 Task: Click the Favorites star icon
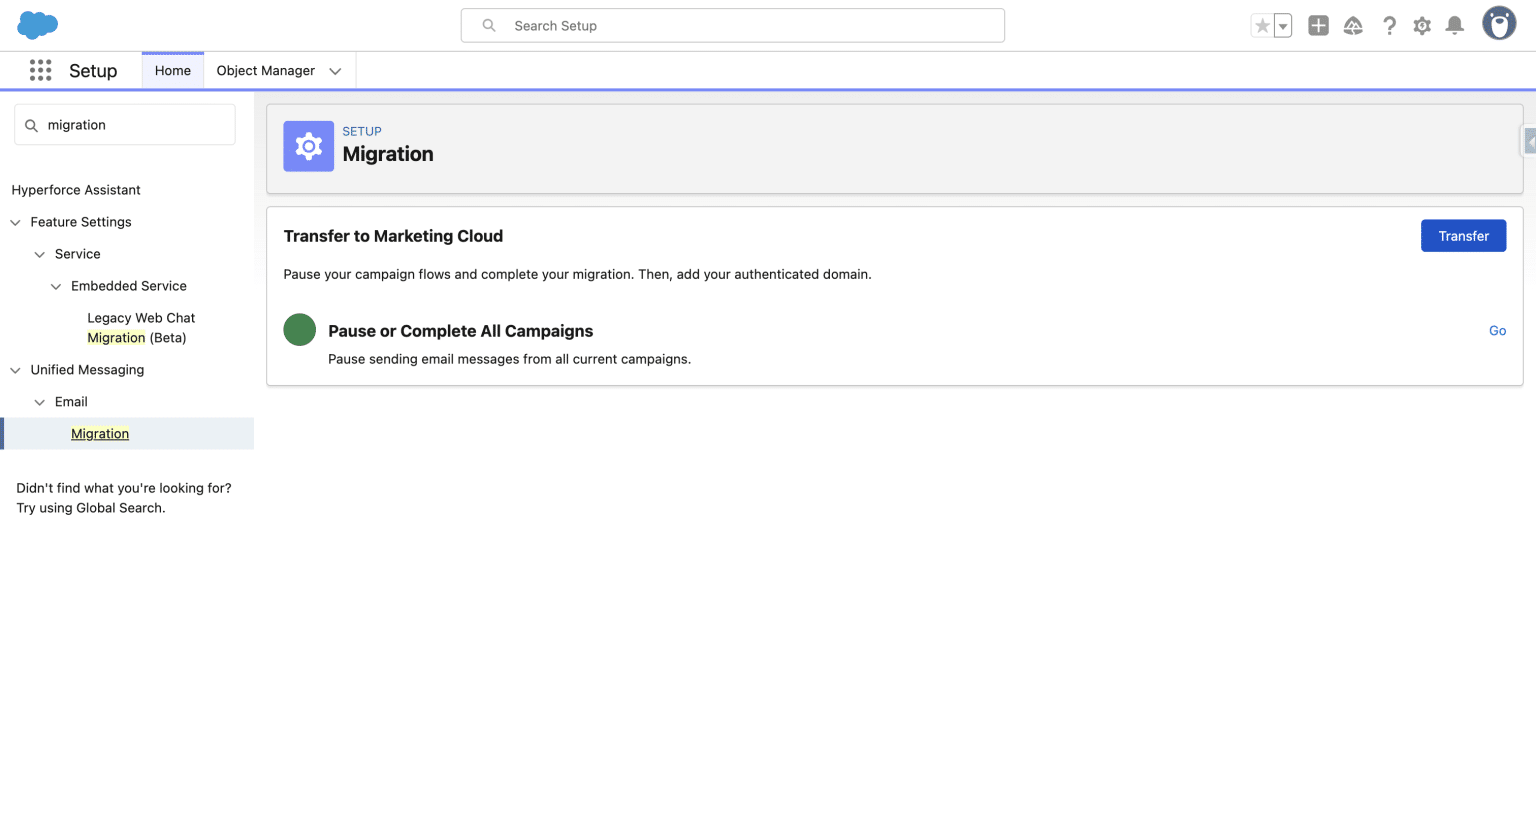(x=1262, y=26)
